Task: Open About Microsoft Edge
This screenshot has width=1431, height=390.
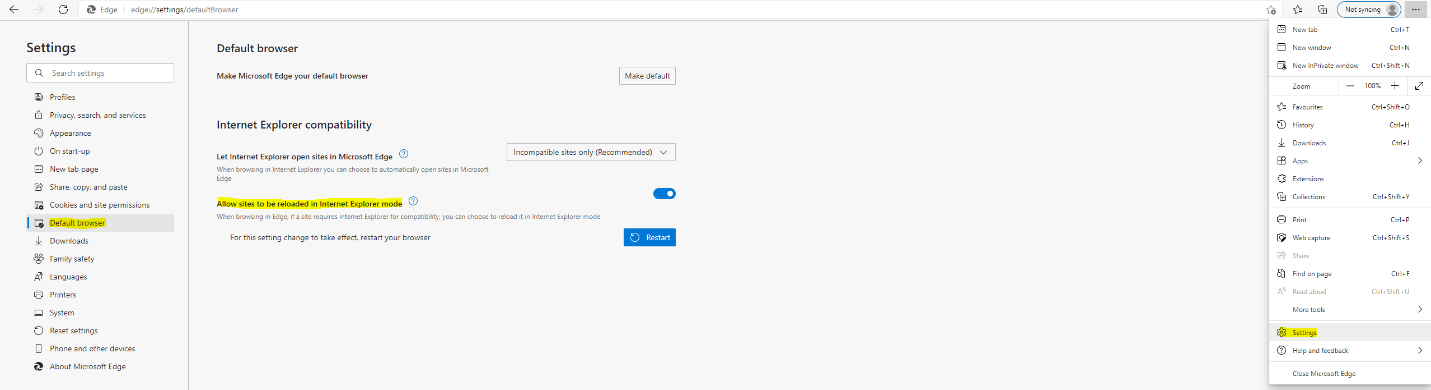Action: tap(100, 367)
